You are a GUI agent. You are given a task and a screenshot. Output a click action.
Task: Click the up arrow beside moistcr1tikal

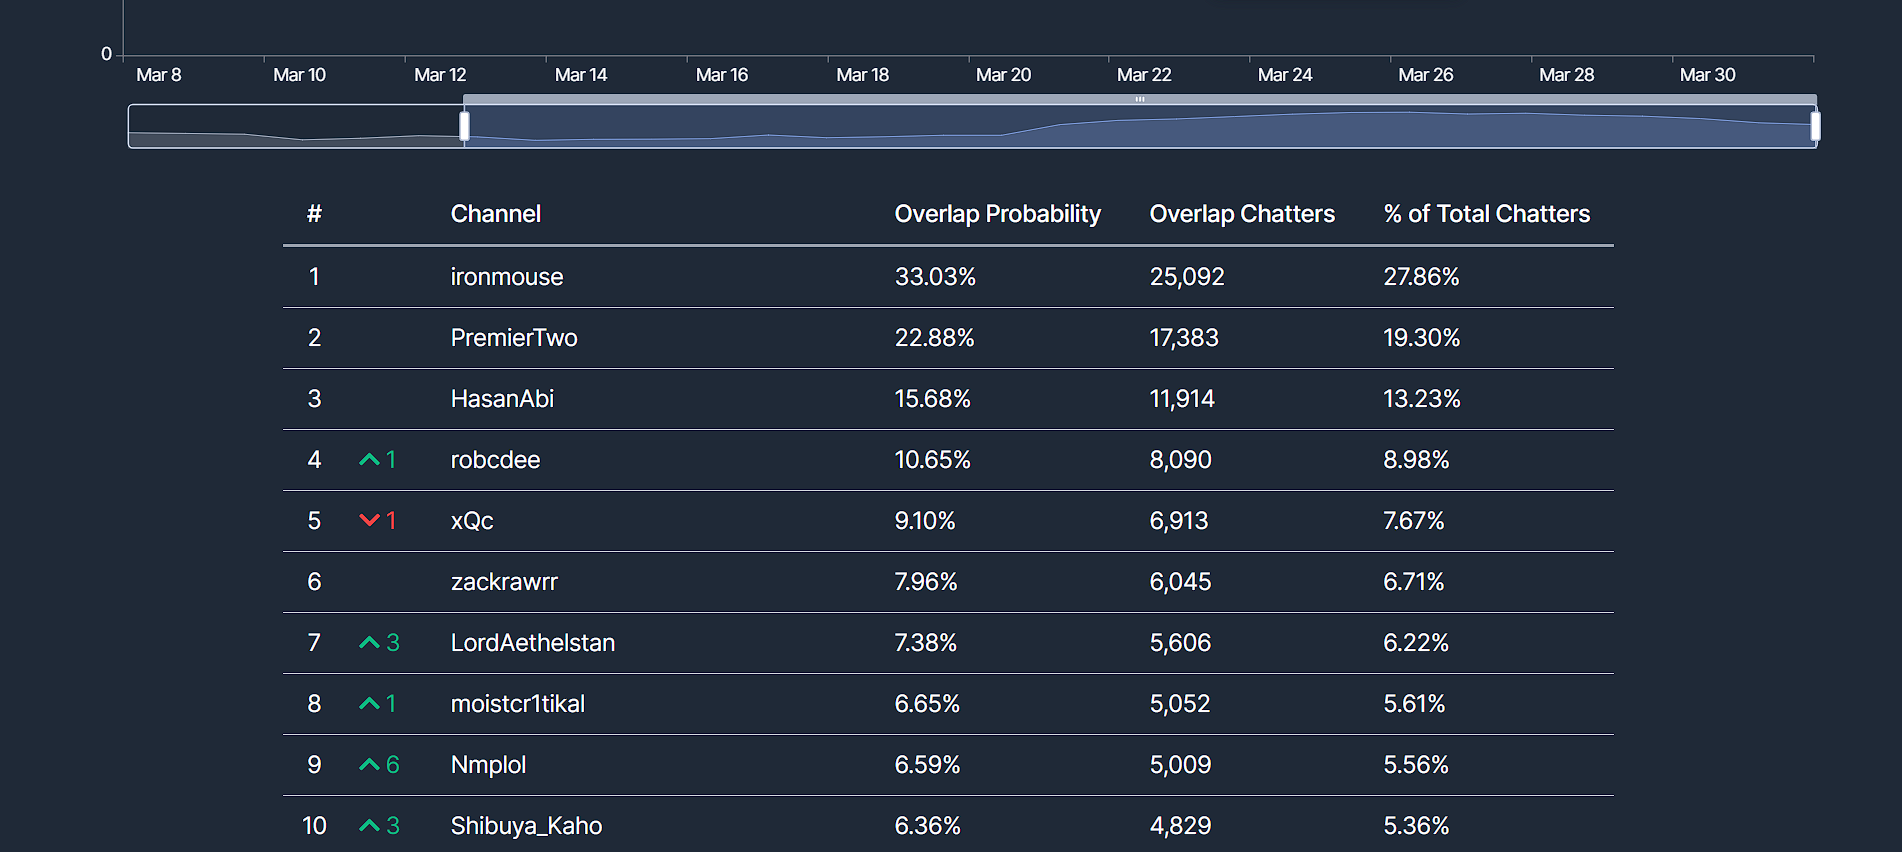pos(369,704)
